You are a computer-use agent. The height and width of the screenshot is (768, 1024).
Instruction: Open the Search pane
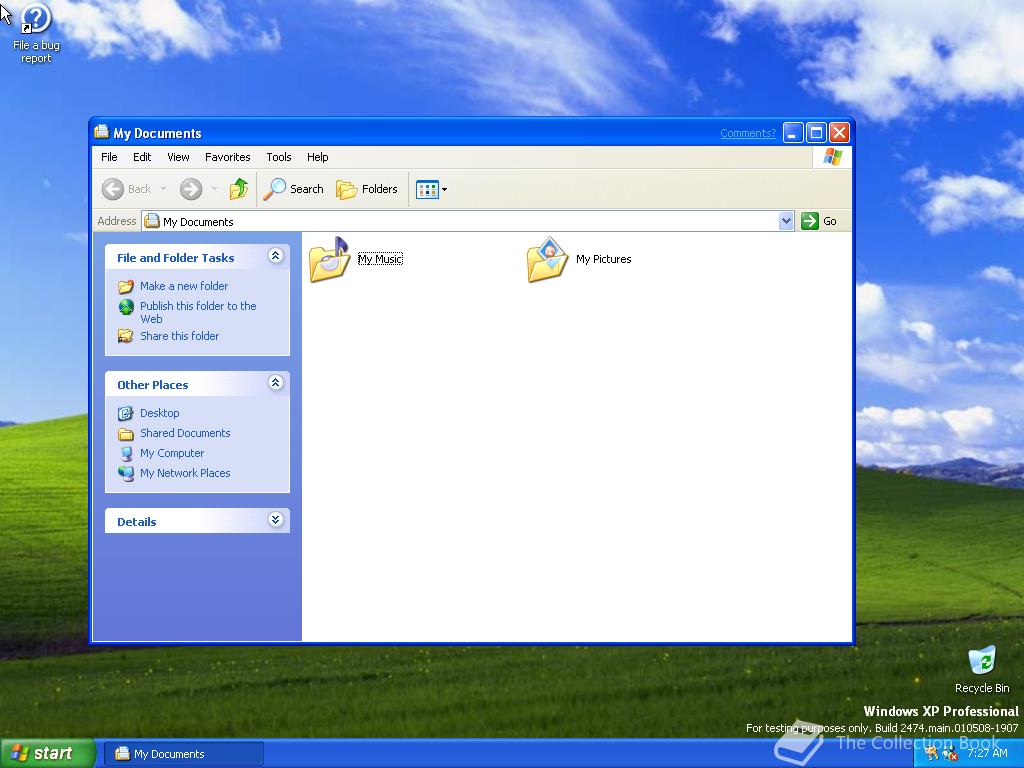point(294,189)
